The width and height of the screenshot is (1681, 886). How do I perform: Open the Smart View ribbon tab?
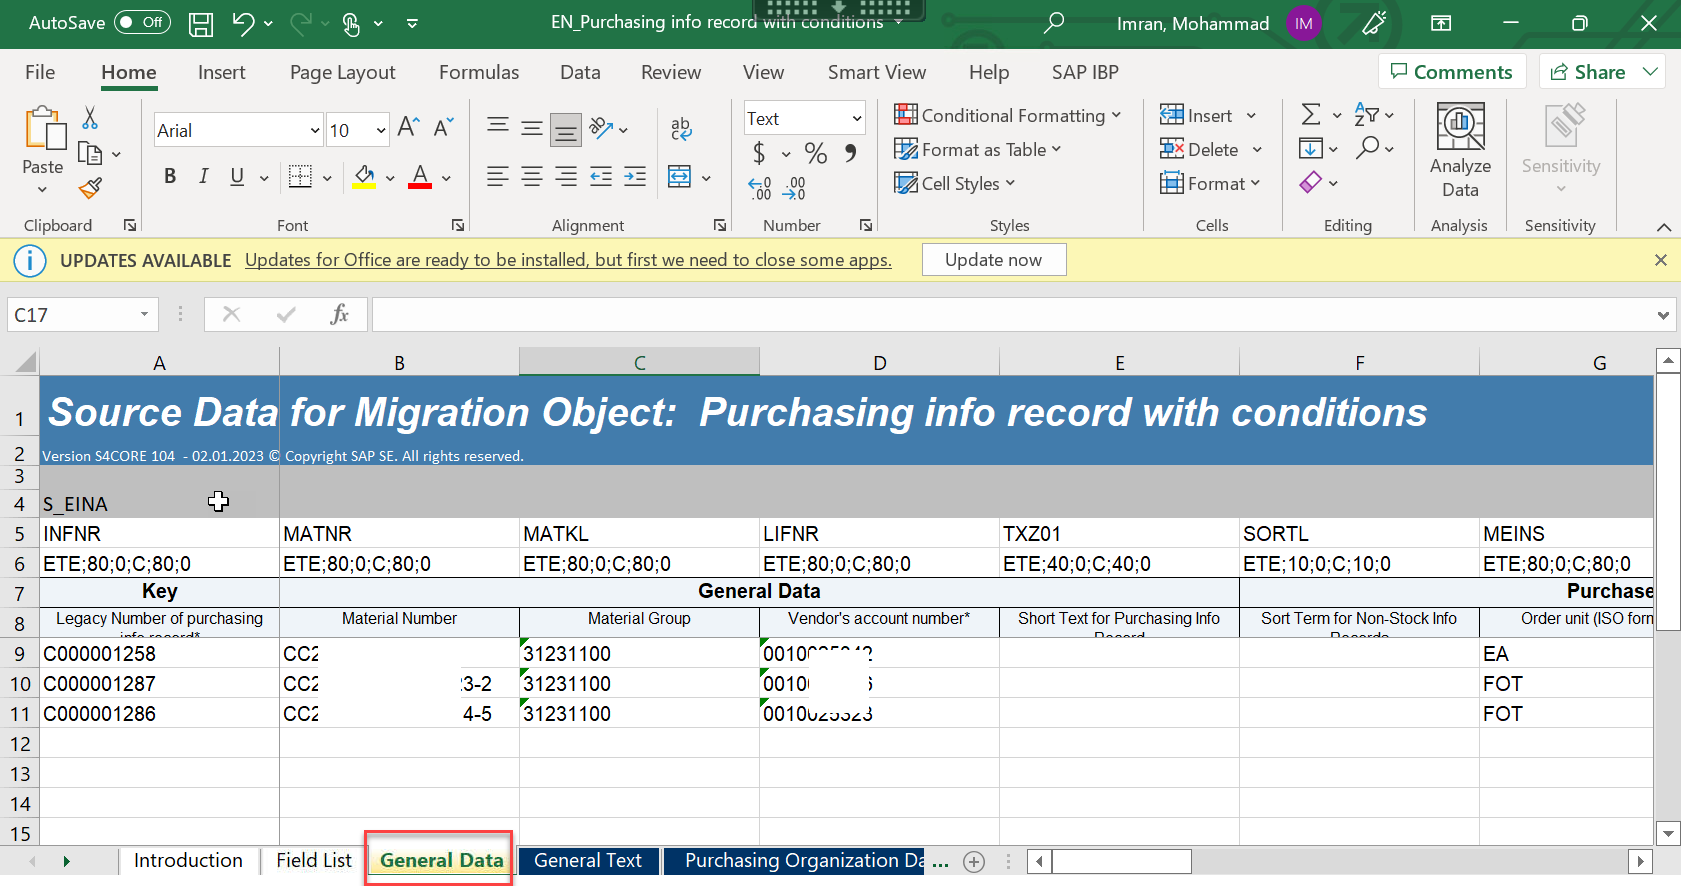(x=877, y=72)
